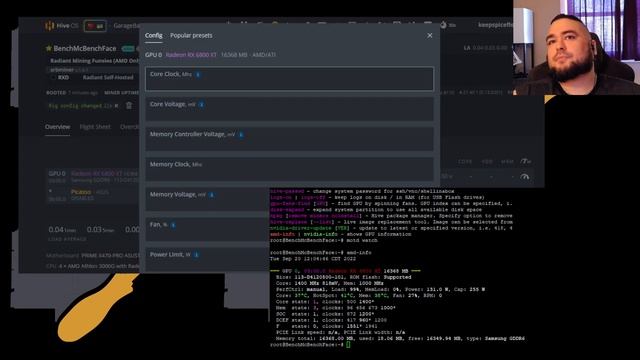The image size is (640, 360).
Task: Switch to the Config tab
Action: 153,36
